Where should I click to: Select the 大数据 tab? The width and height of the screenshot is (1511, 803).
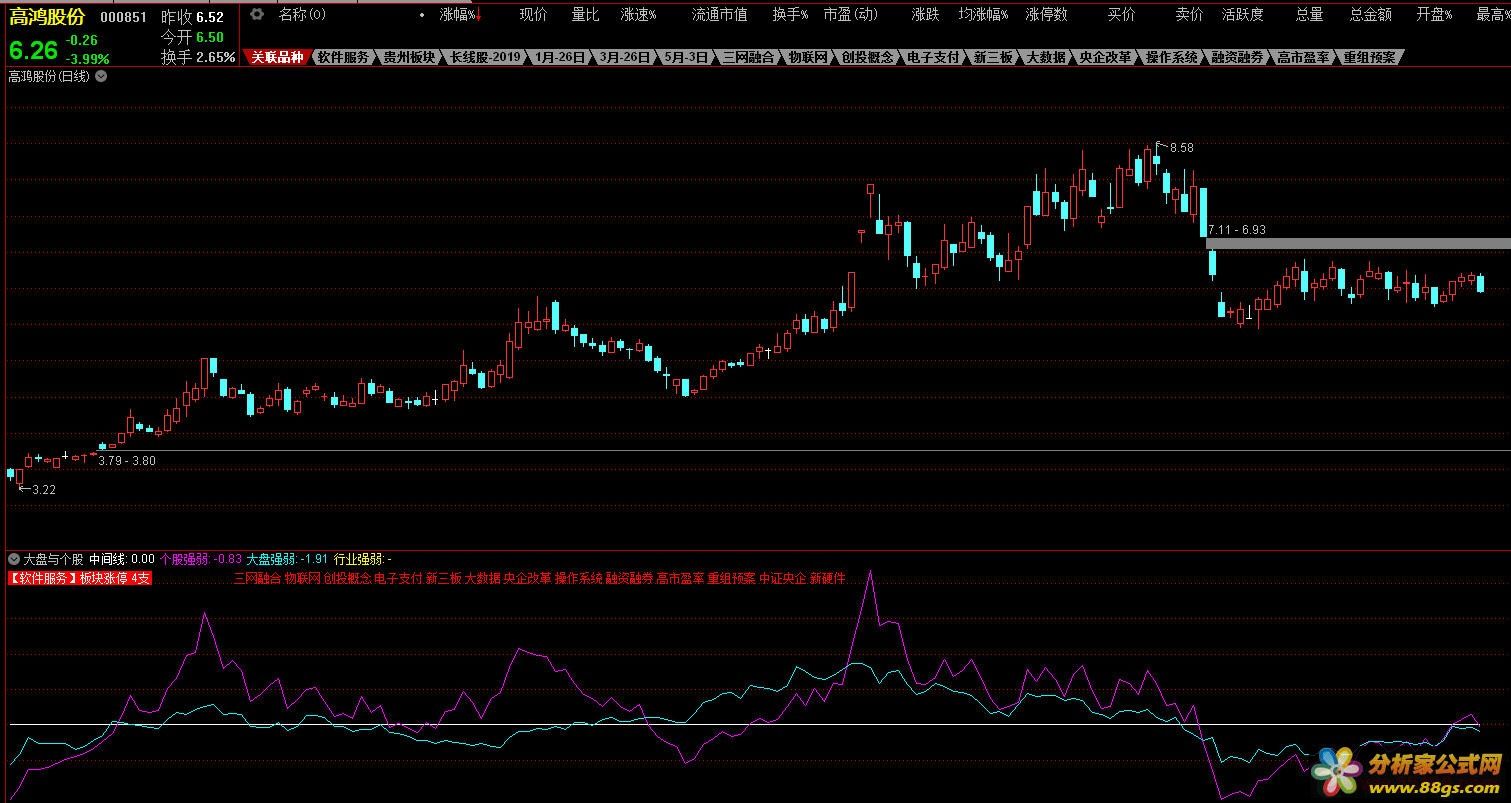click(x=1046, y=57)
